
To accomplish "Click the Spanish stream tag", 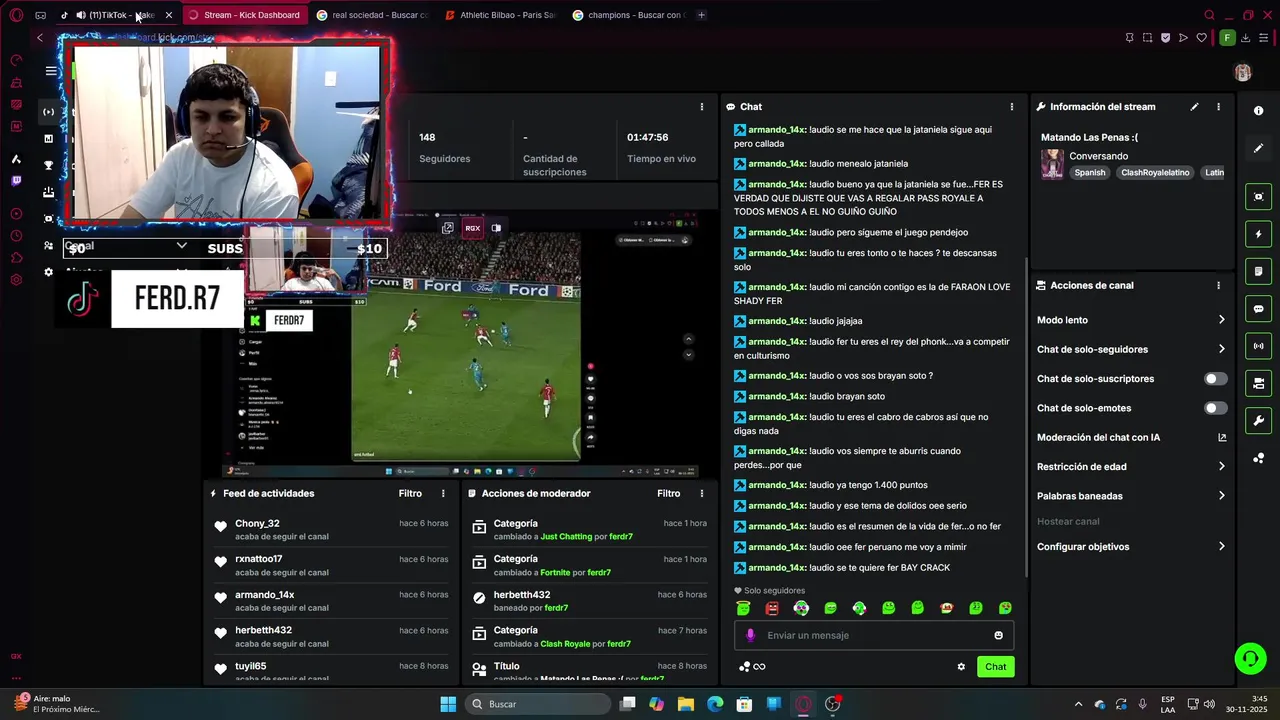I will (1090, 173).
